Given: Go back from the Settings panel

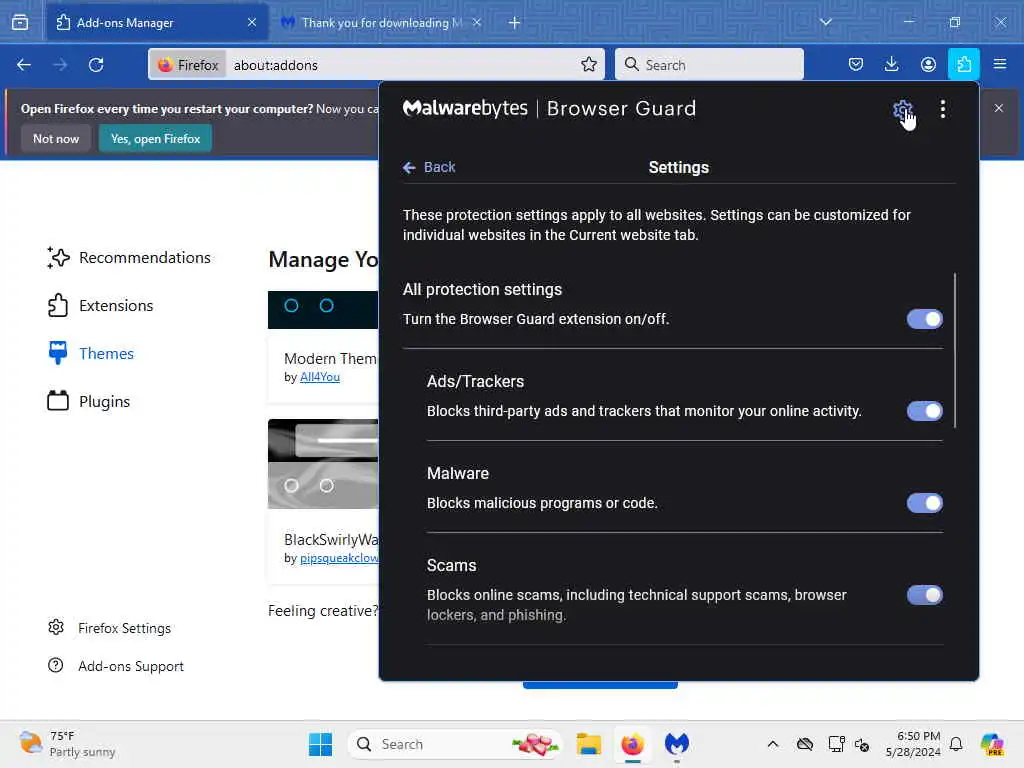Looking at the screenshot, I should 429,167.
